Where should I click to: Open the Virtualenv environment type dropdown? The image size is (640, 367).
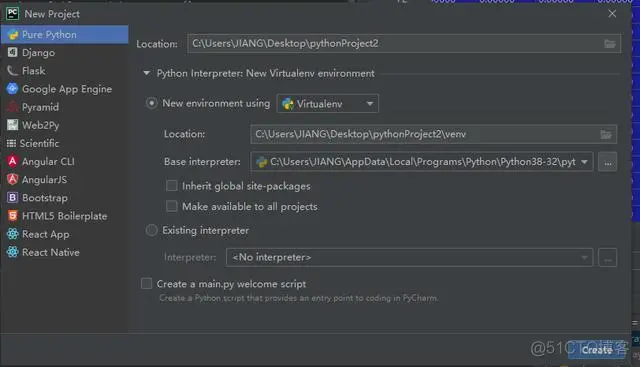(x=328, y=104)
